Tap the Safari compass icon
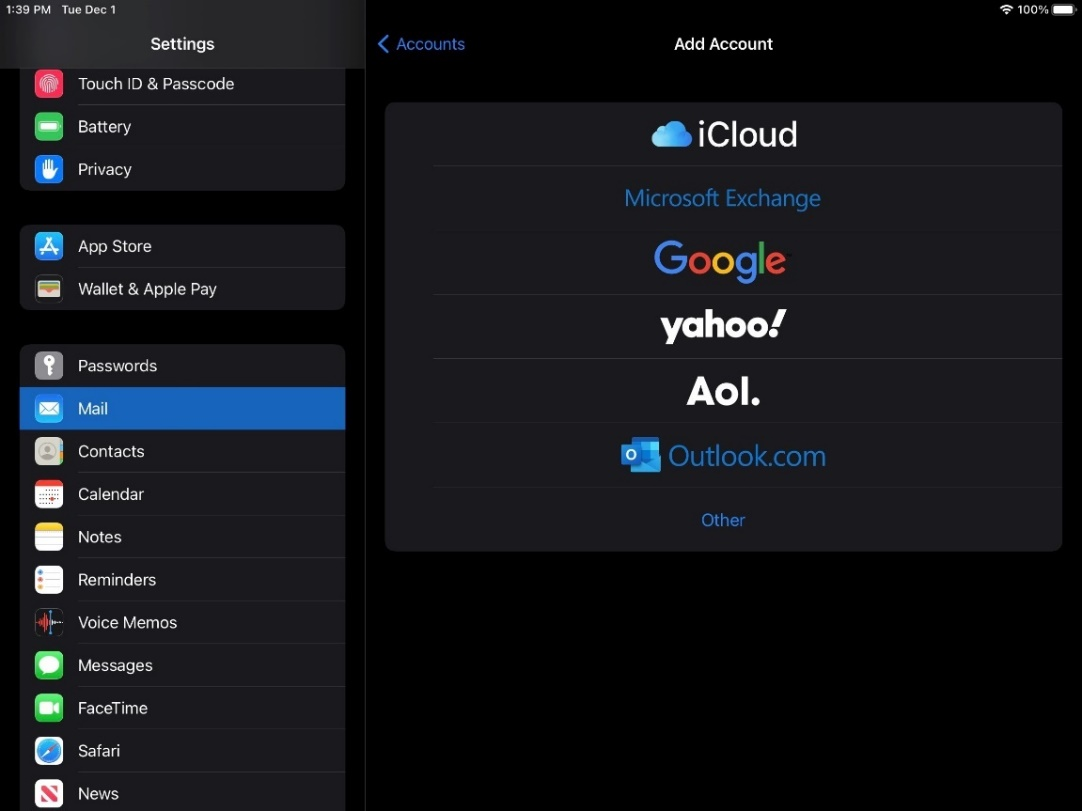The image size is (1082, 811). [49, 751]
